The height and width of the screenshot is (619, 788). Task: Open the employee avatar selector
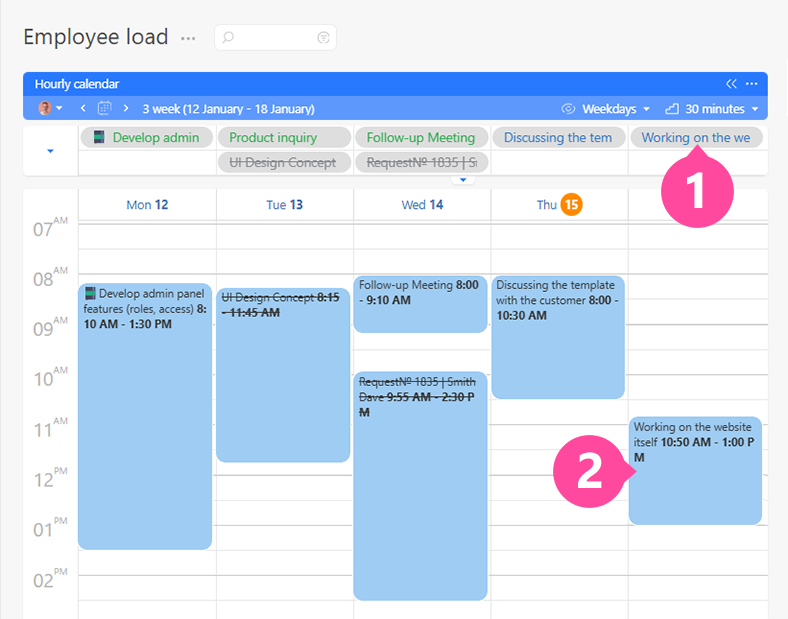[x=50, y=108]
